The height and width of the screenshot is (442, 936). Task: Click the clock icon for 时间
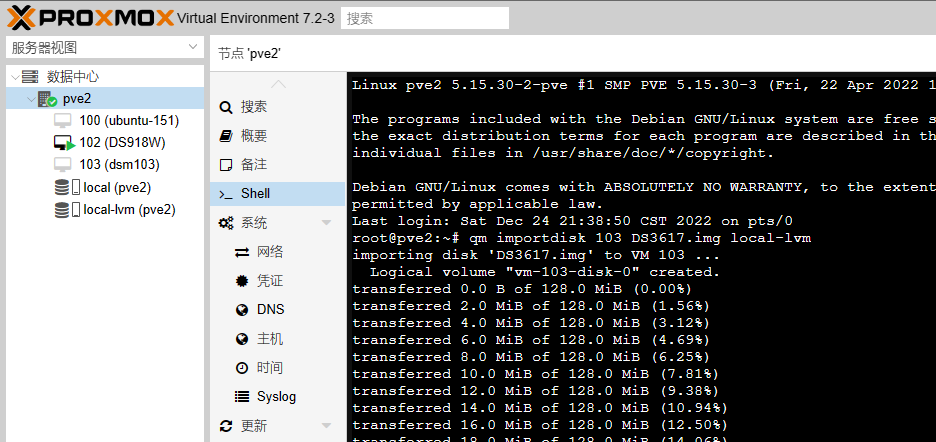coord(242,368)
